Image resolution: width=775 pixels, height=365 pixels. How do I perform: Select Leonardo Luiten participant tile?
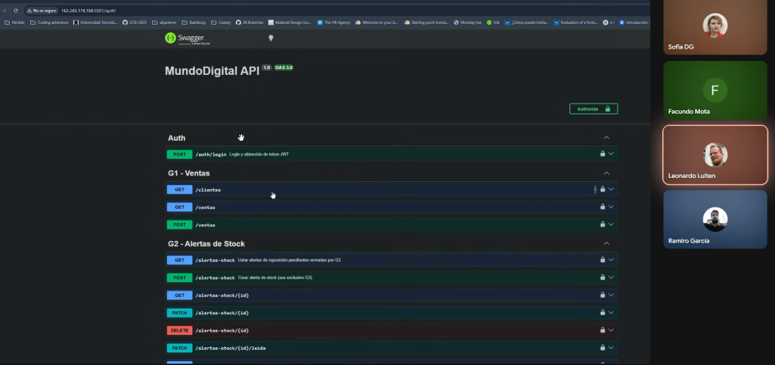(715, 155)
